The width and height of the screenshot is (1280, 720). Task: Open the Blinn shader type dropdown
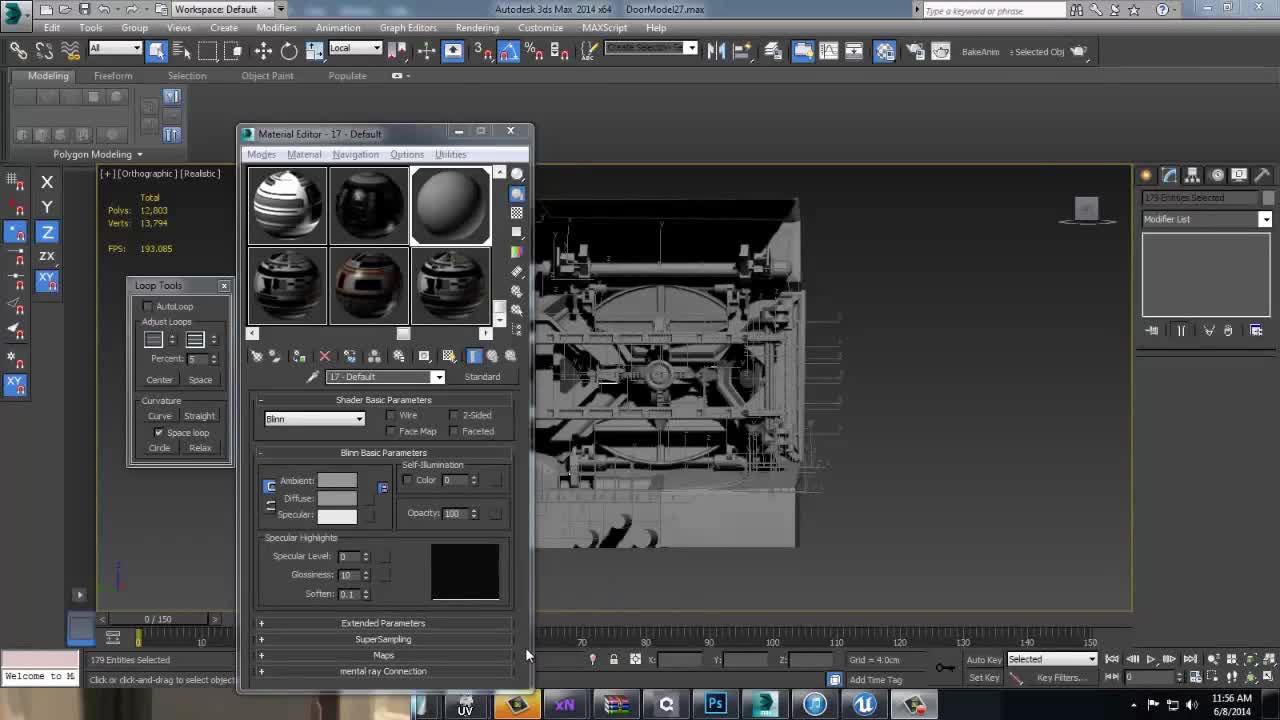pos(314,419)
